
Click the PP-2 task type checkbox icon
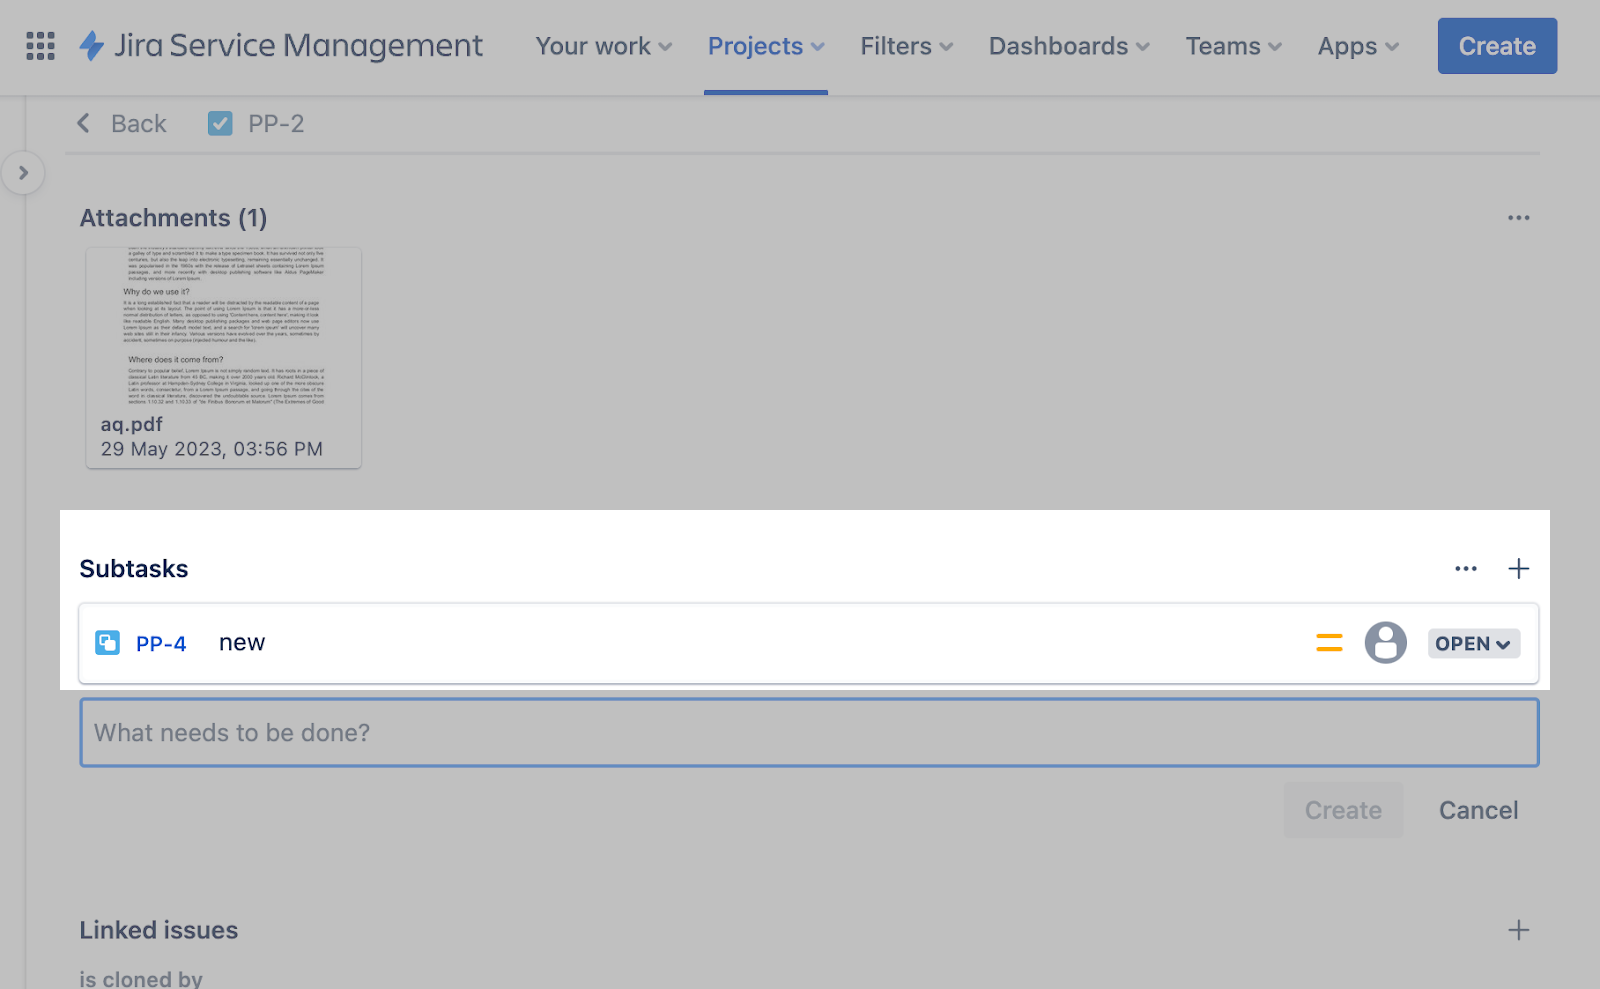click(220, 123)
